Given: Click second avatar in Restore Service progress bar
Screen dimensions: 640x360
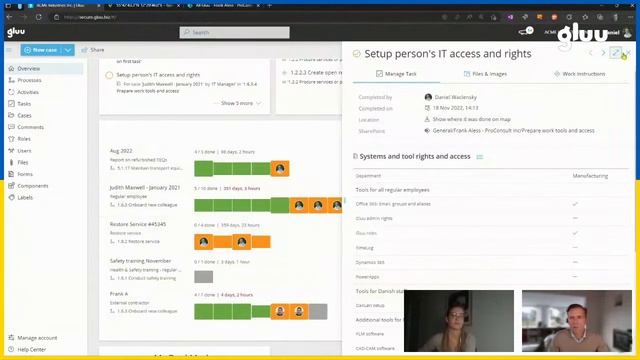Looking at the screenshot, I should (242, 242).
